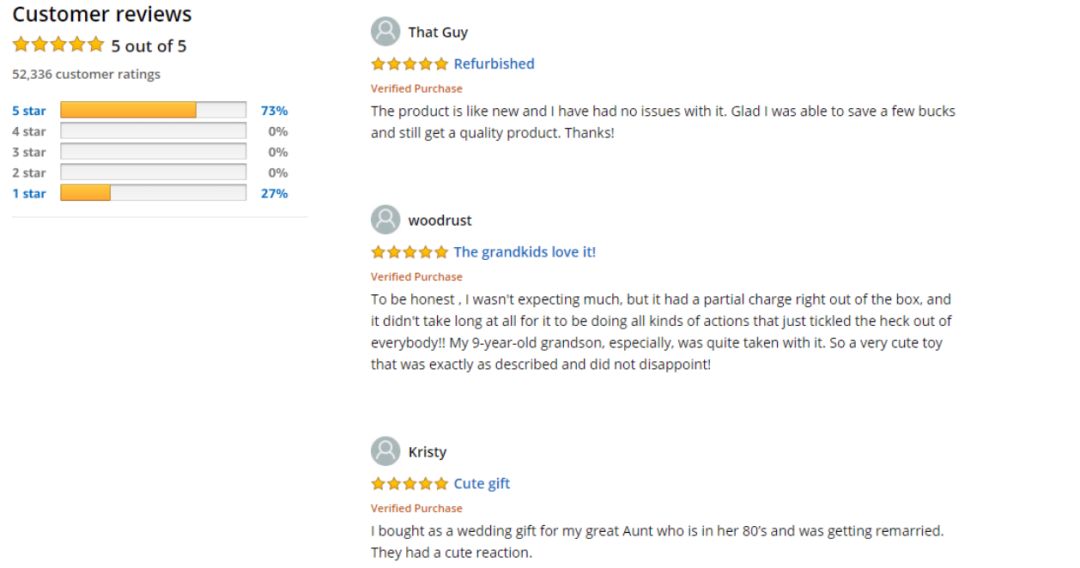Screen dimensions: 1080x568
Task: Select reviewer name woodrust
Action: [x=439, y=220]
